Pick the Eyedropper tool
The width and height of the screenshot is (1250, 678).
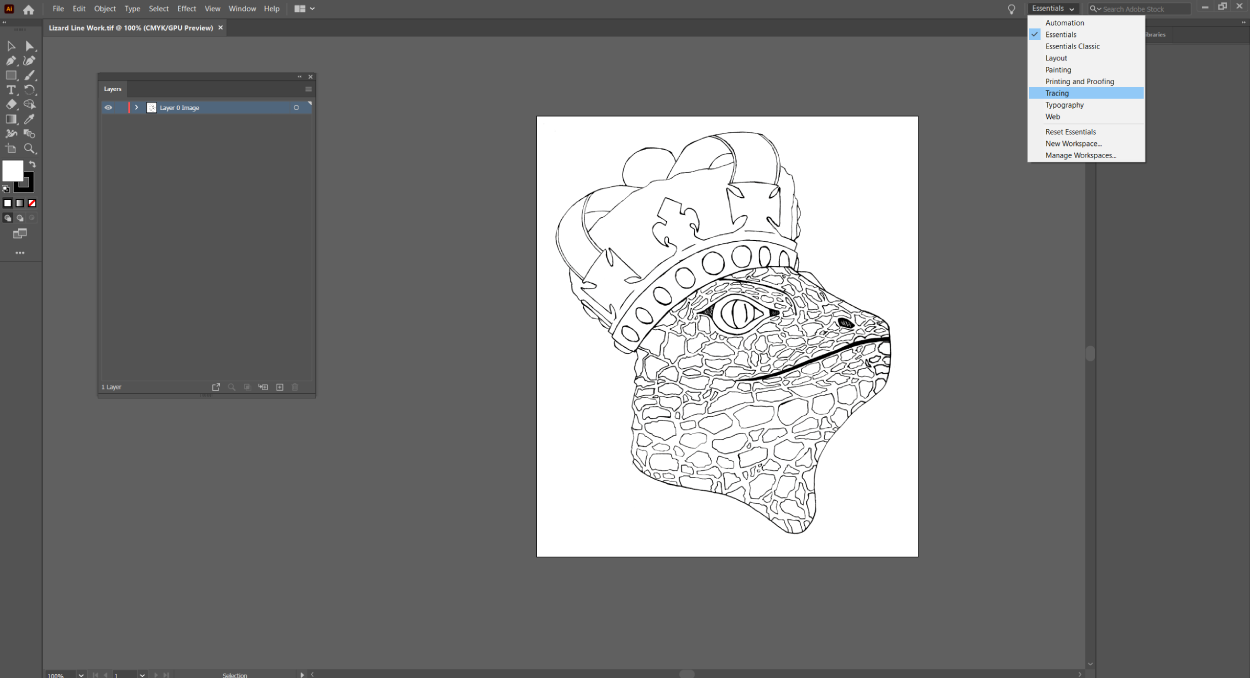tap(30, 119)
